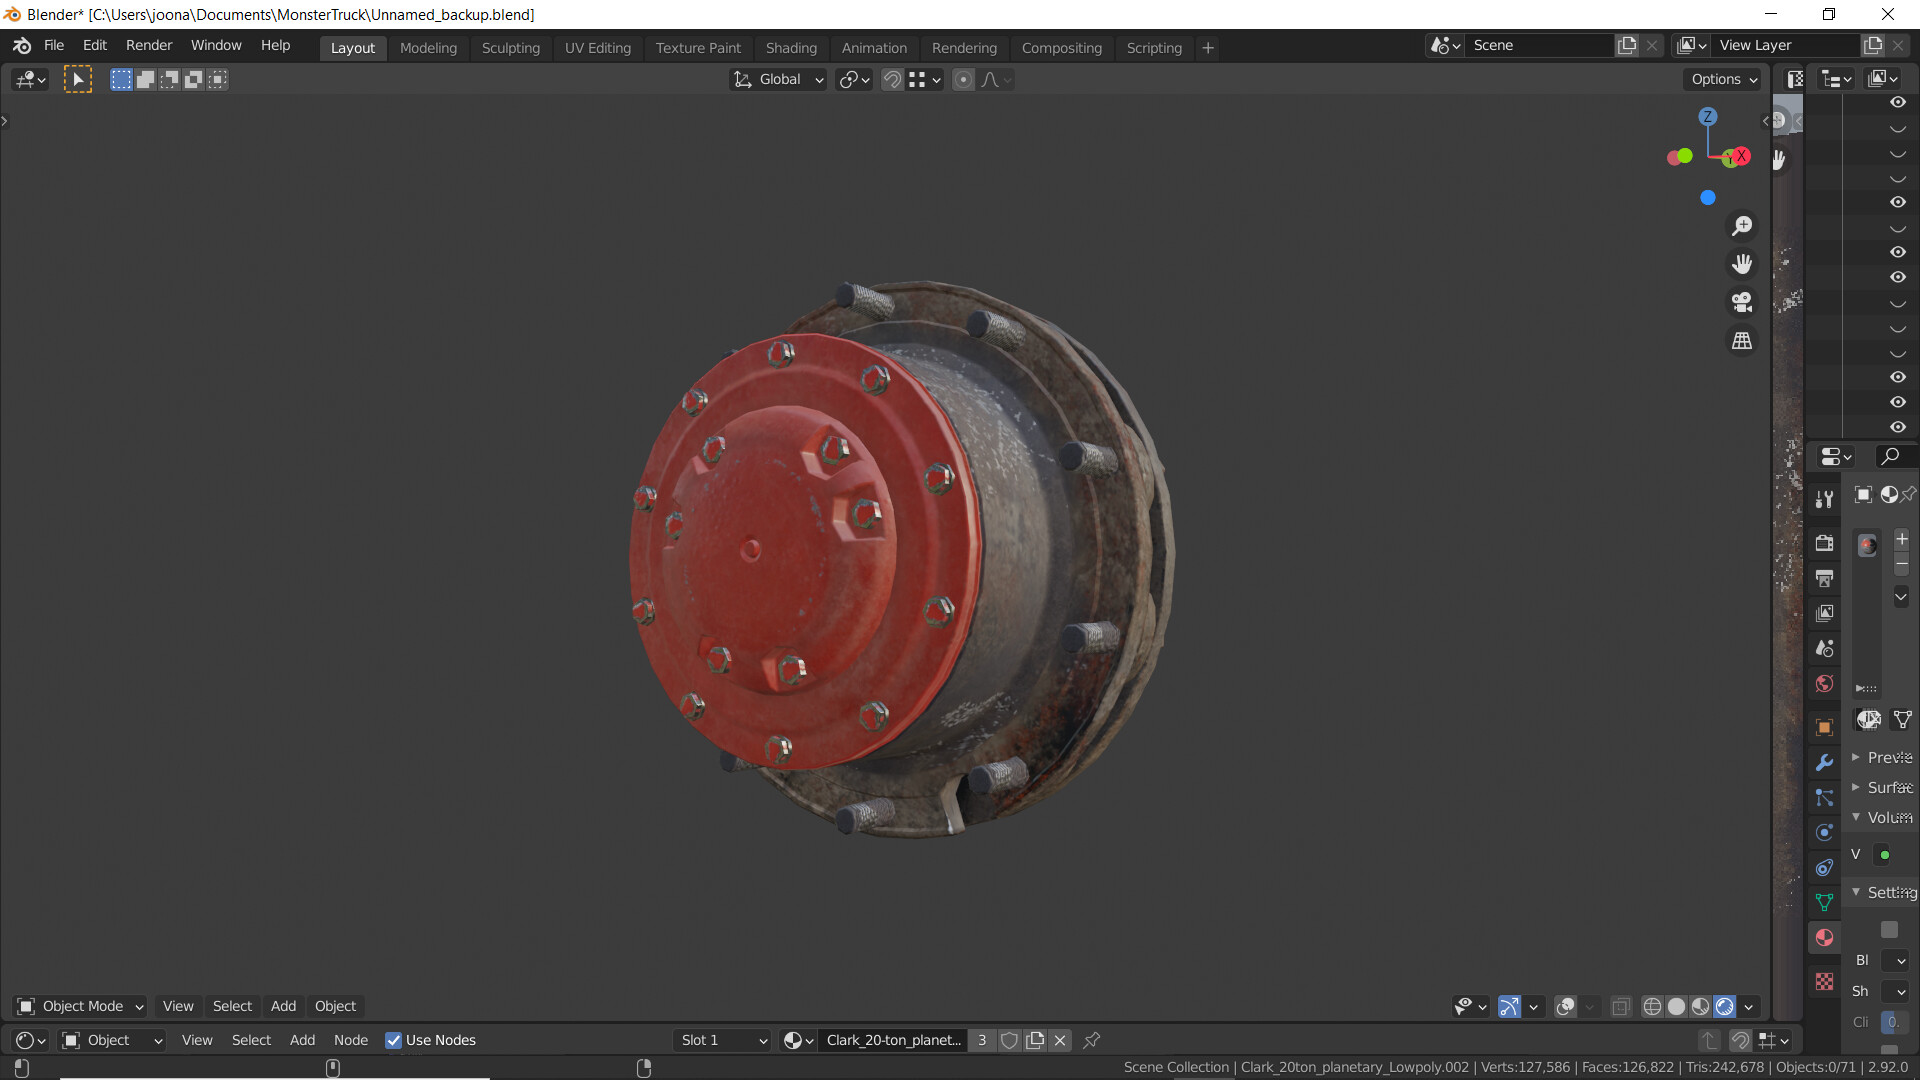Open Global transform orientation dropdown
1920x1080 pixels.
779,80
